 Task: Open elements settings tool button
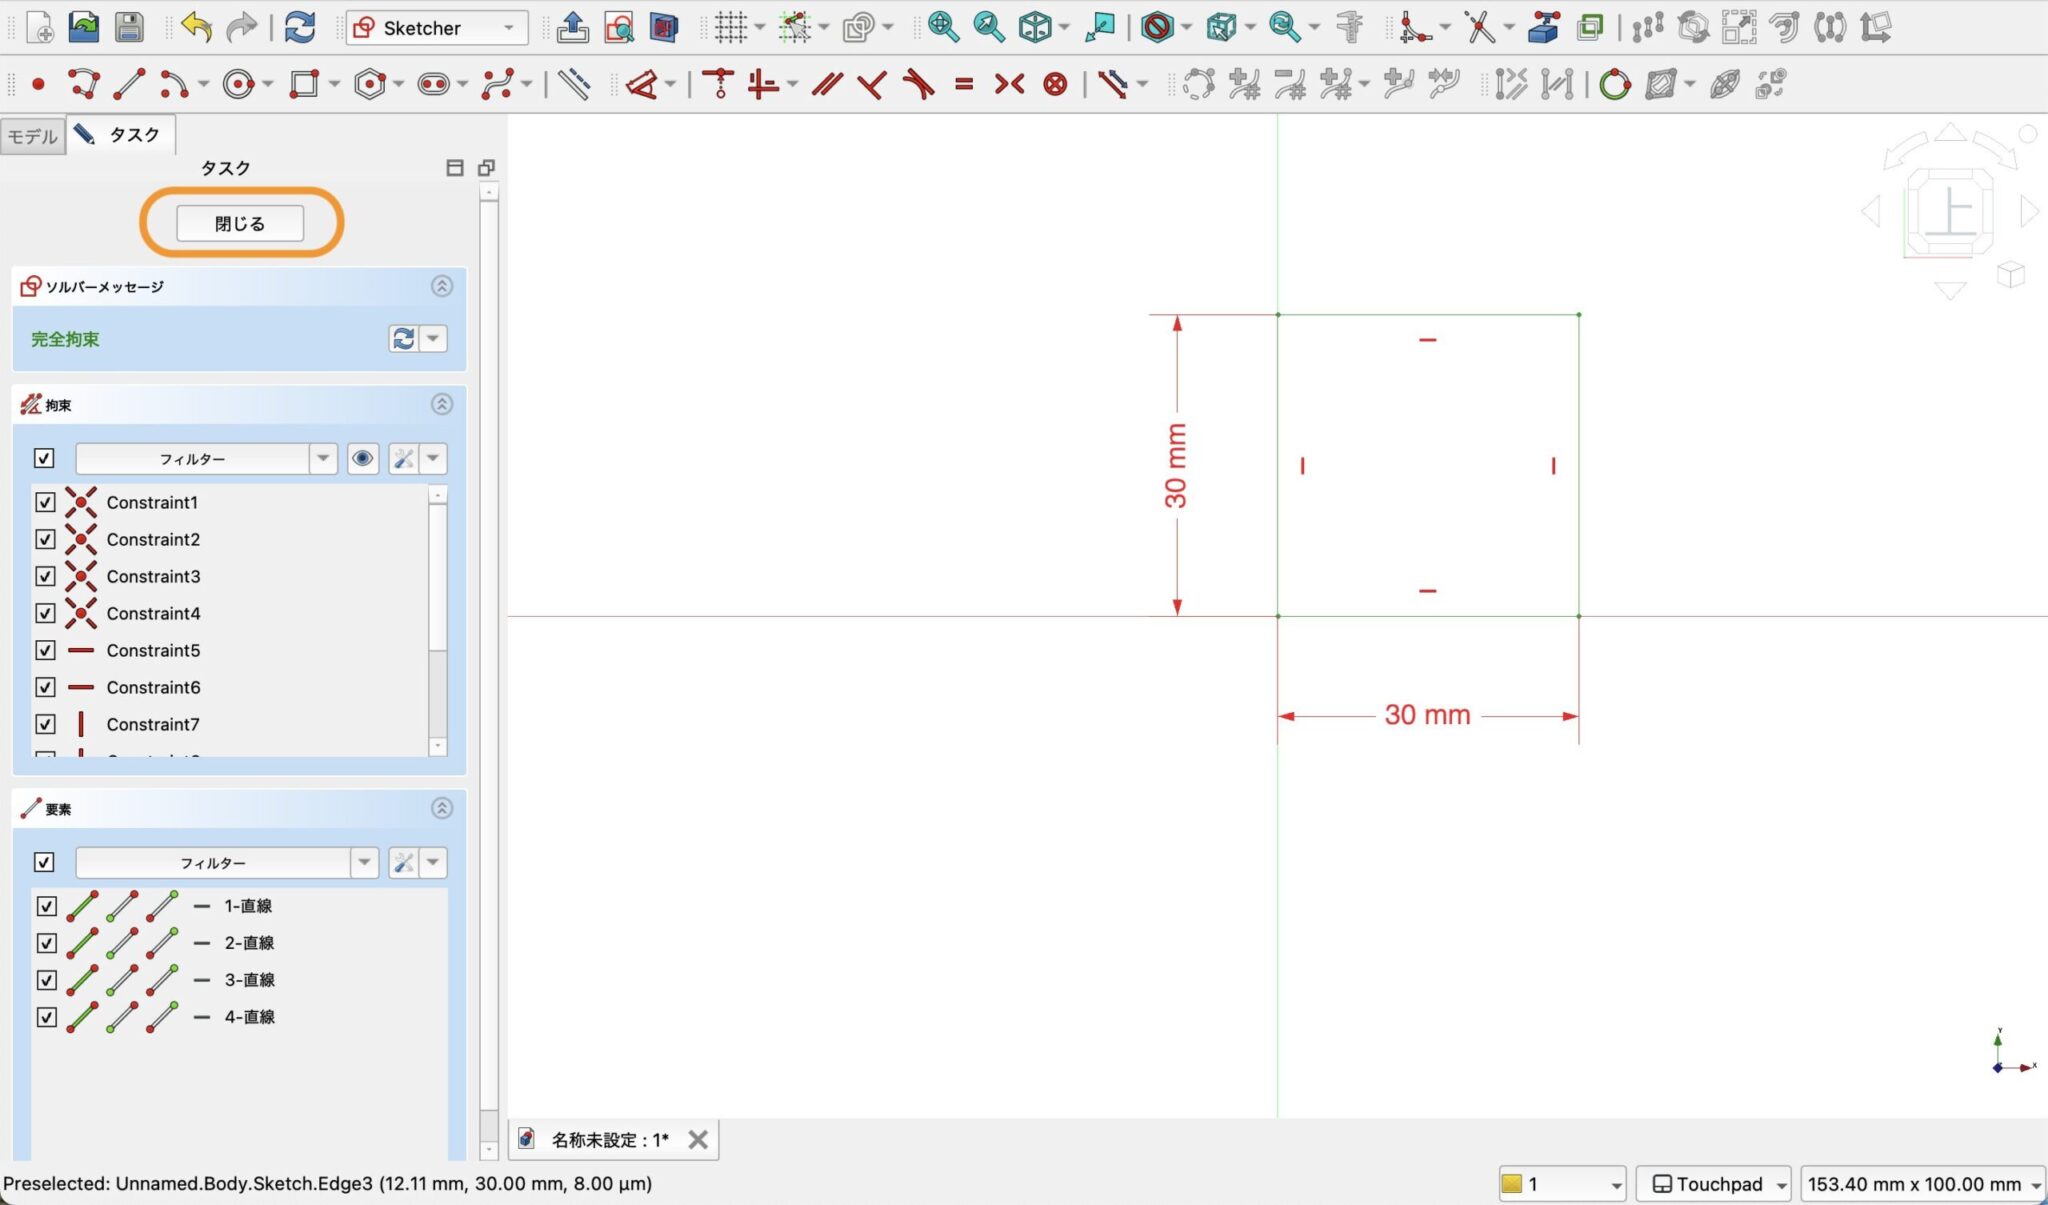[404, 862]
